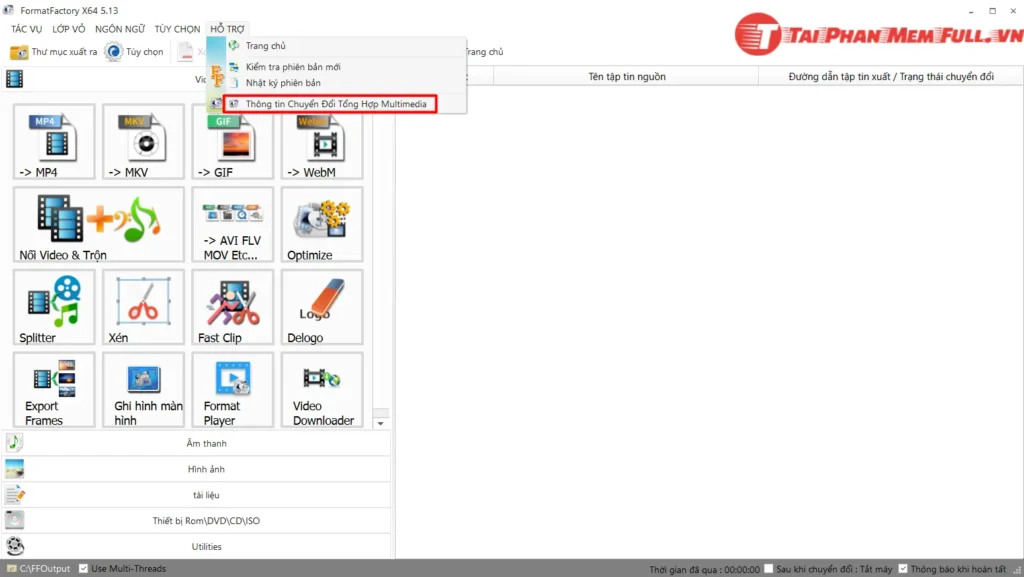Open the Nối Video & Trộn tool

(98, 224)
